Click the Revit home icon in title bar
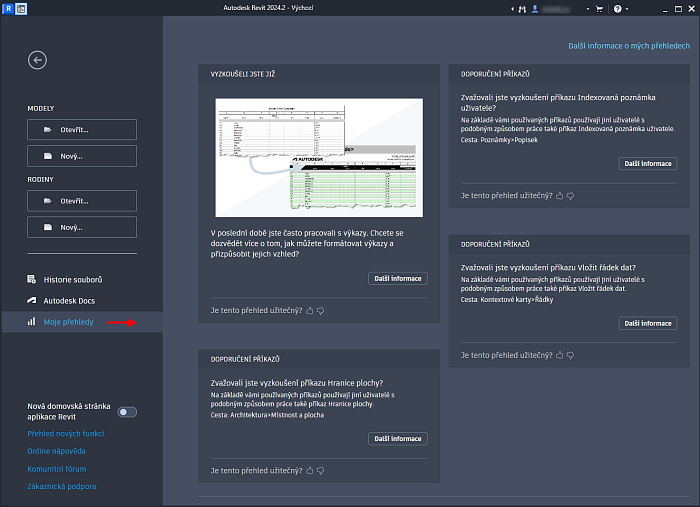This screenshot has height=507, width=700. [x=22, y=8]
